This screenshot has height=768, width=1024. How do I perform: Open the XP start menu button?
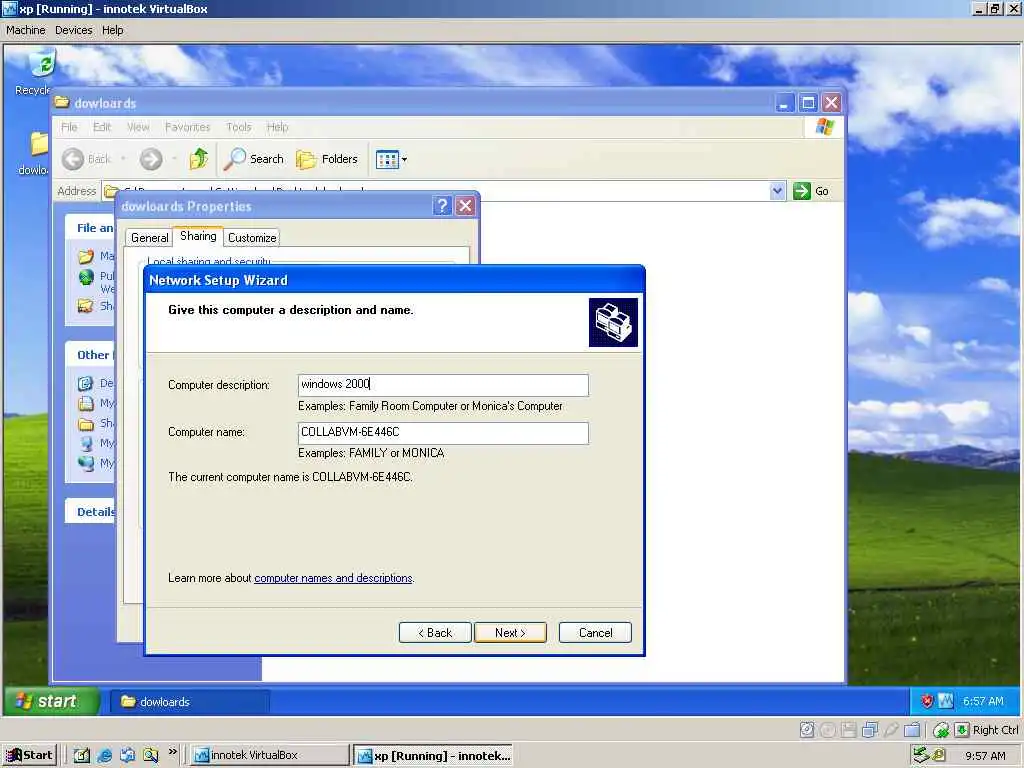(51, 701)
